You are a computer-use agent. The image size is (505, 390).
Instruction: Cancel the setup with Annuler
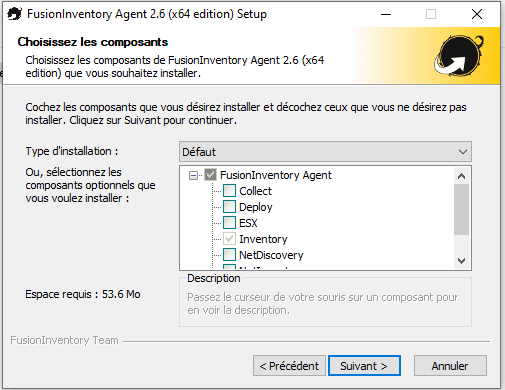(450, 366)
